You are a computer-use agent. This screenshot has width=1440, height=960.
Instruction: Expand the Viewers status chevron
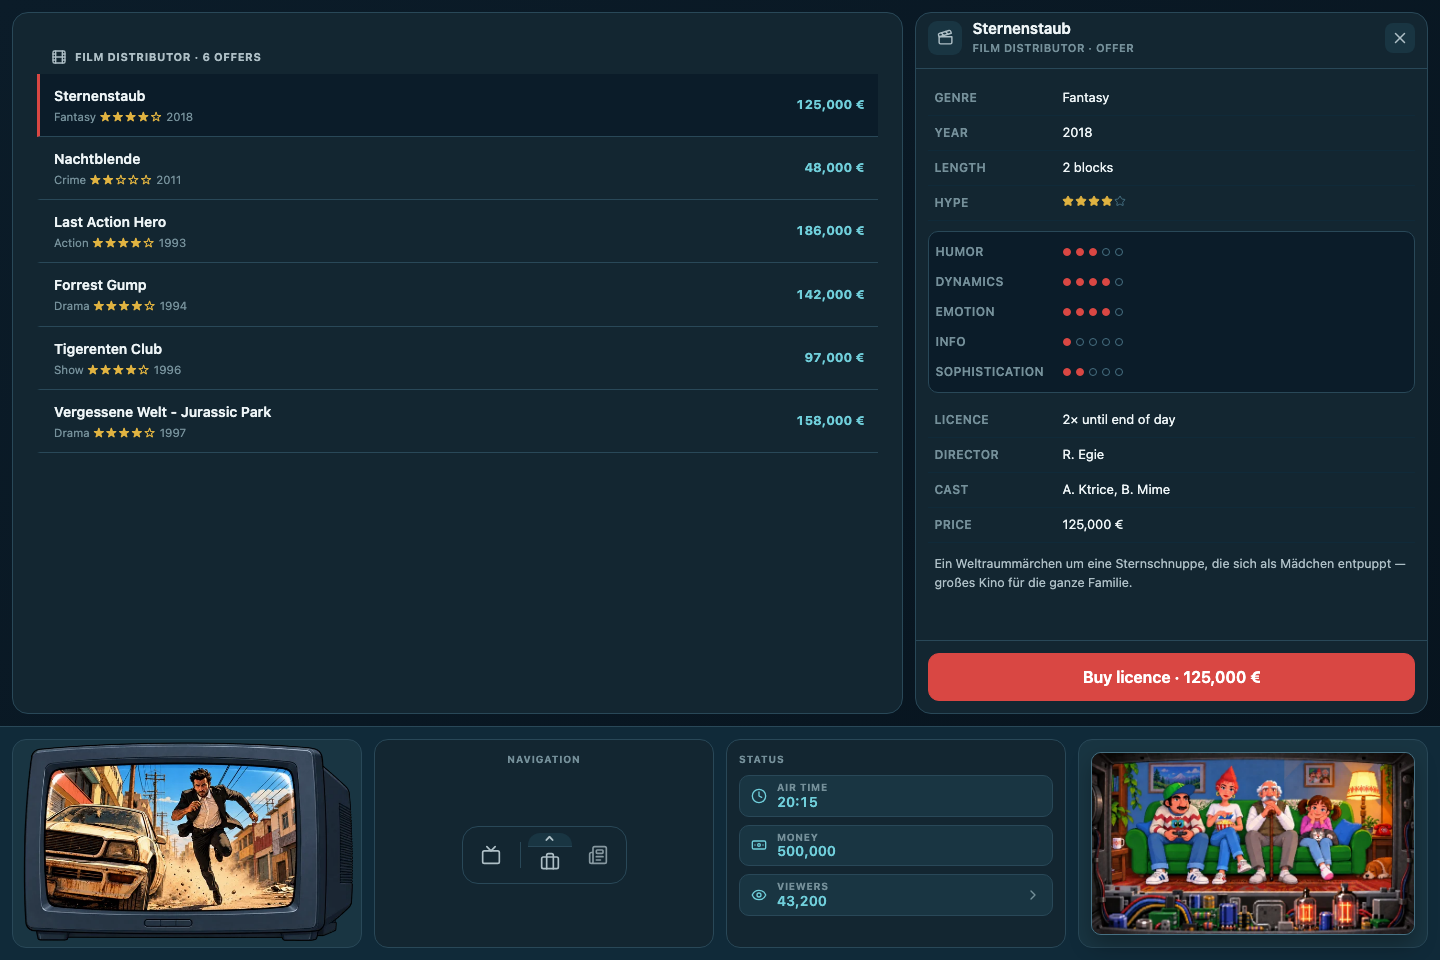click(x=1033, y=895)
